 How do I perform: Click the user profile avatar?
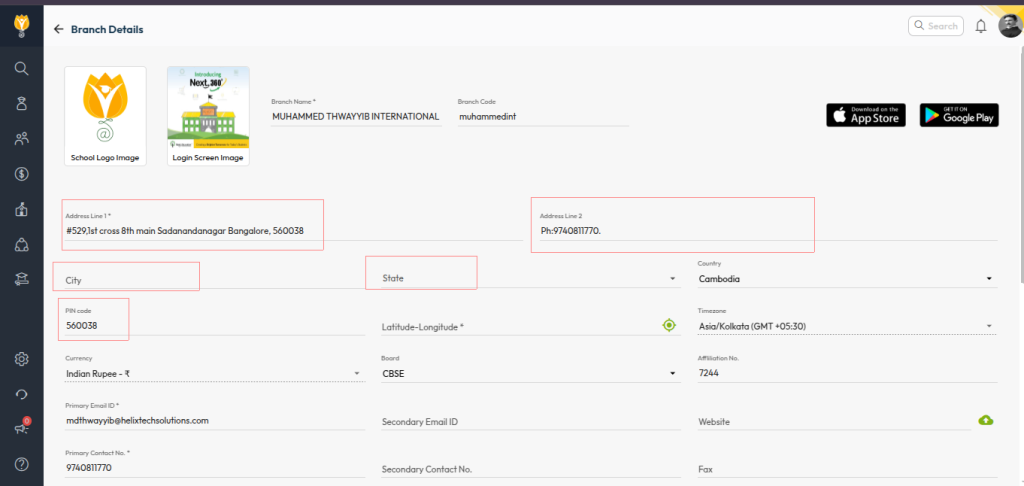(1008, 26)
